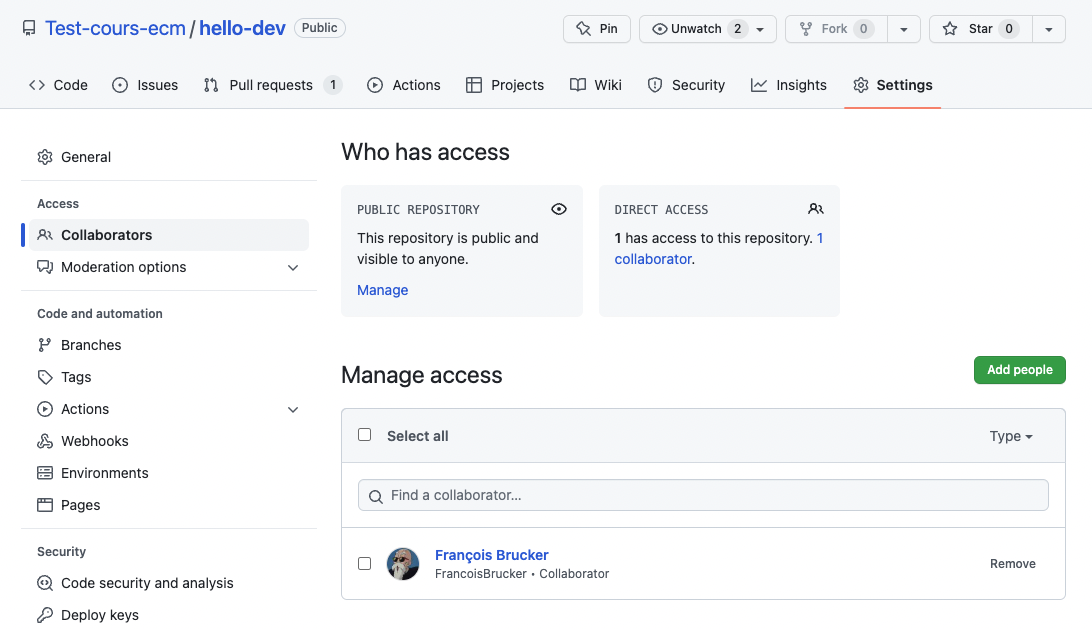Check the Select all checkbox
Screen dimensions: 1092x629
(x=365, y=435)
